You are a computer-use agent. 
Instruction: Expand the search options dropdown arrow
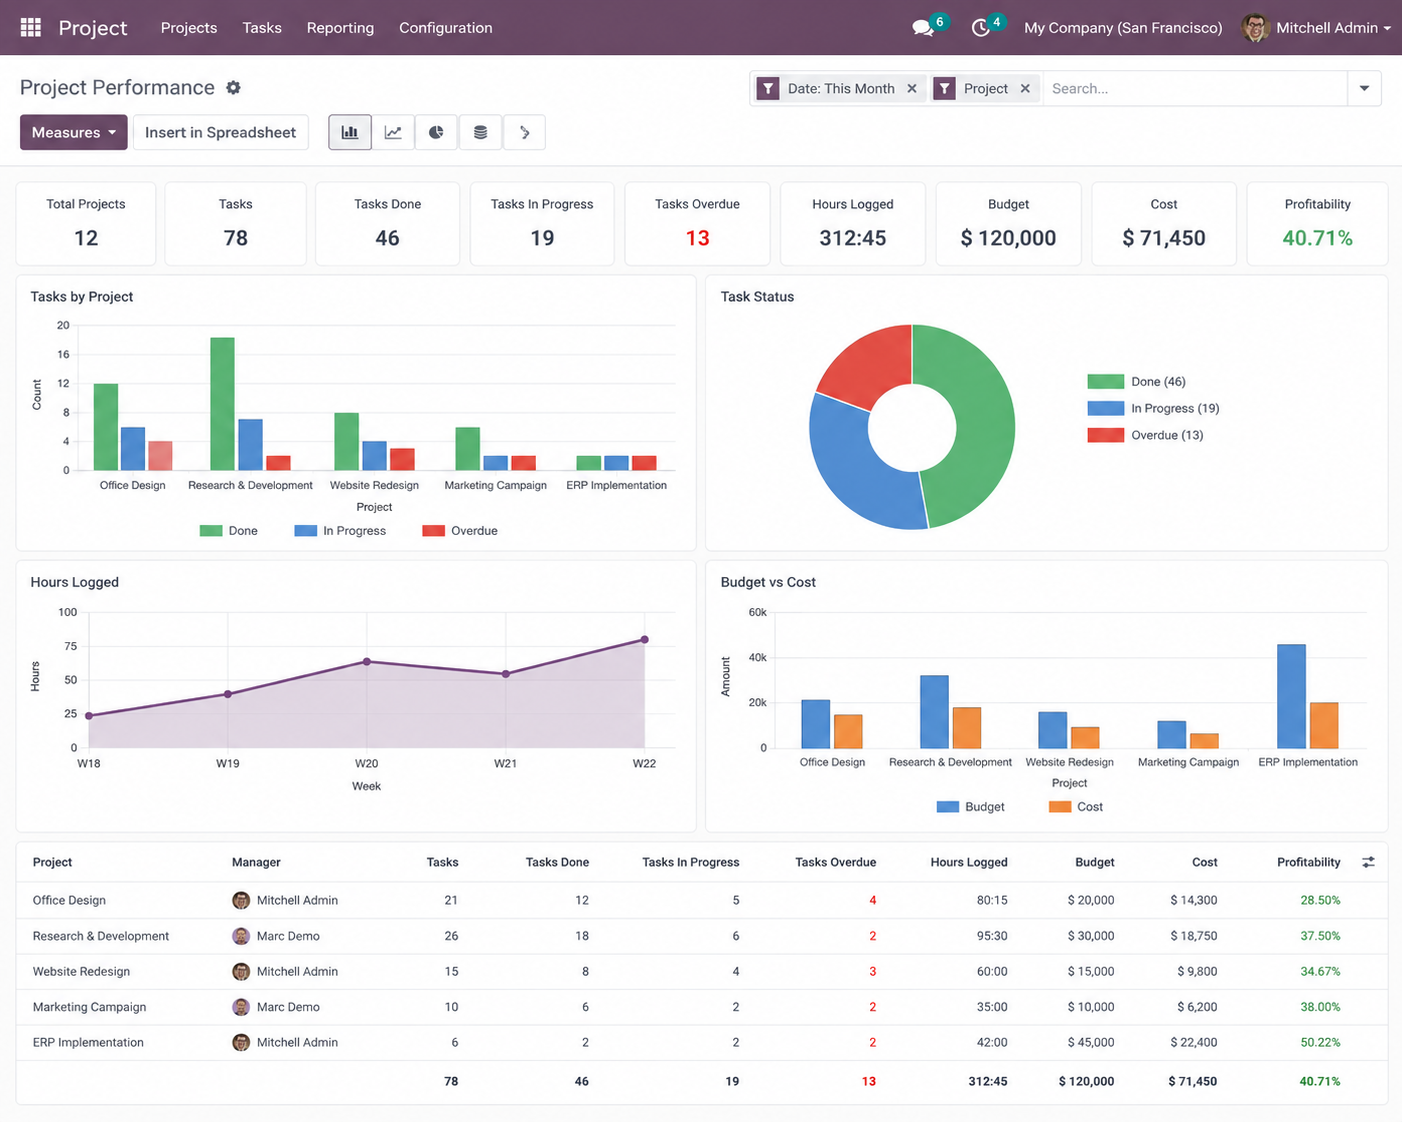[x=1364, y=88]
